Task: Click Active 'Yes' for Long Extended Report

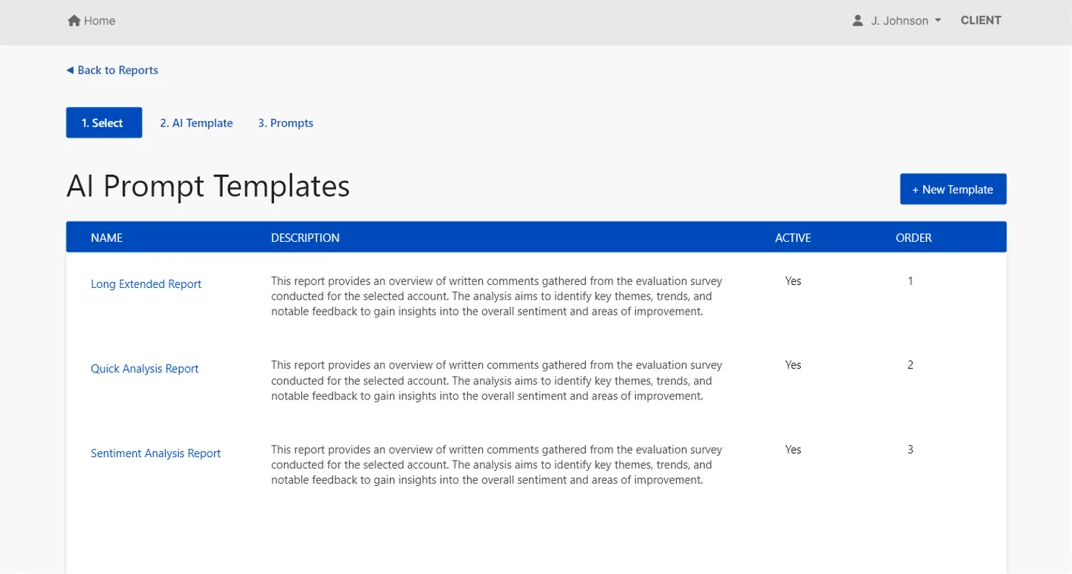Action: [793, 282]
